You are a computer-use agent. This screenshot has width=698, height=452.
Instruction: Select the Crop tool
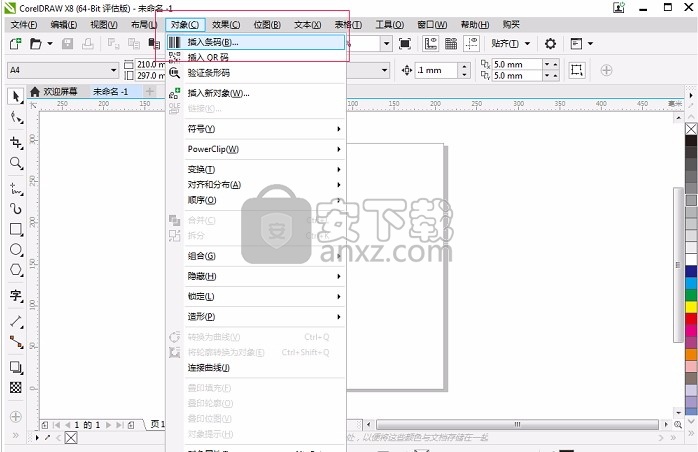[x=16, y=142]
